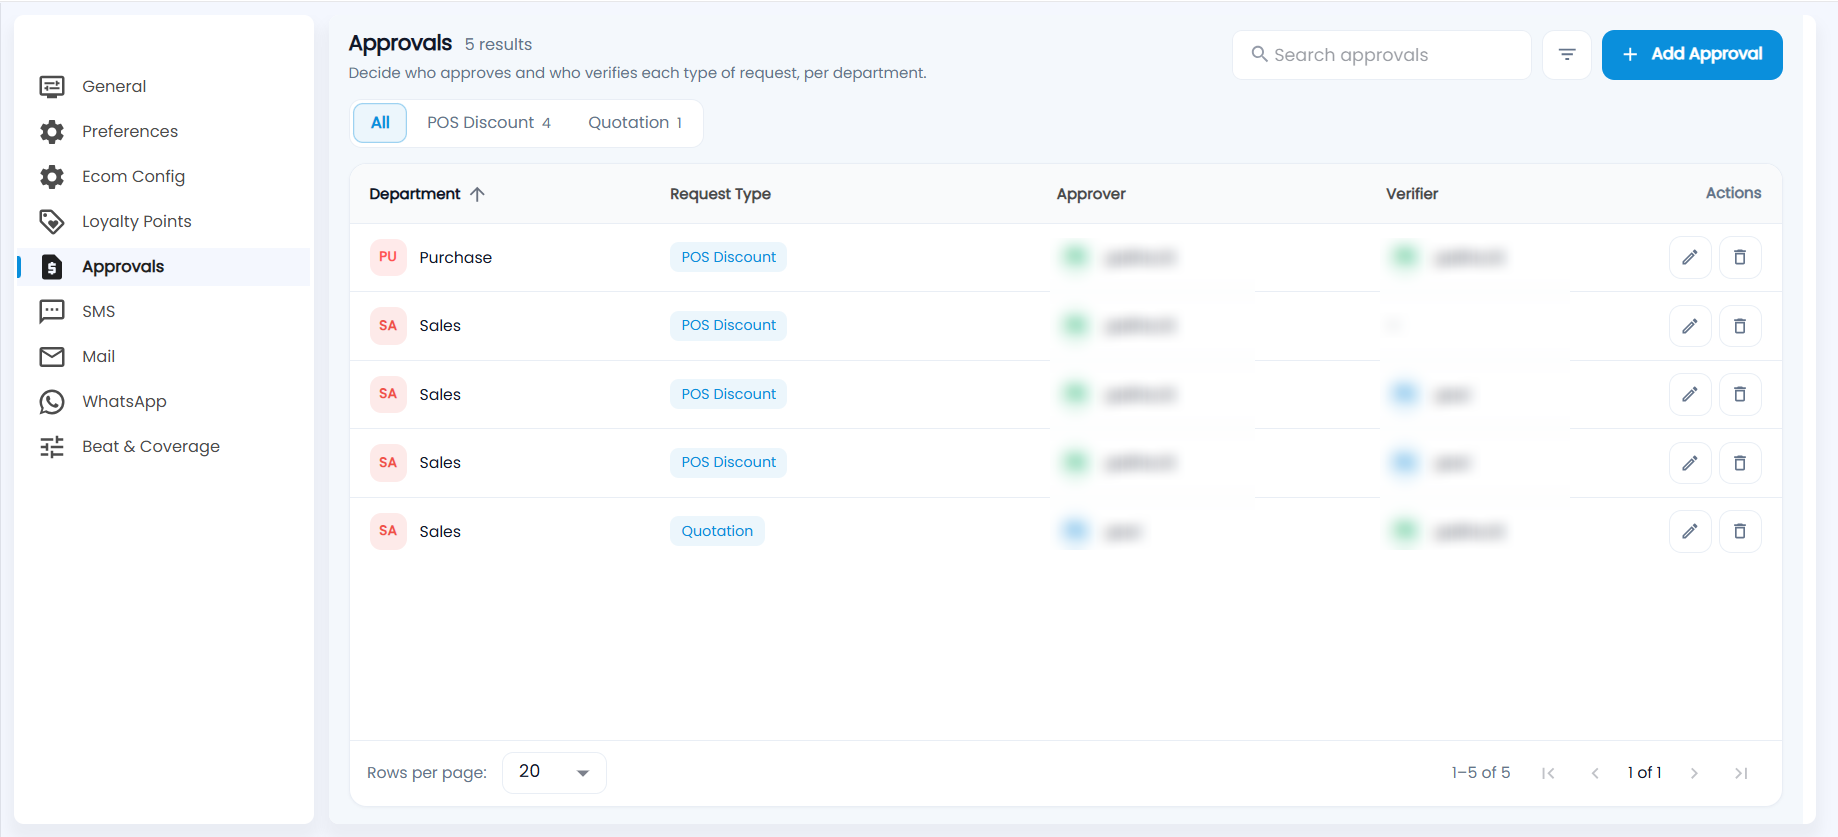Click the Approver column header
The height and width of the screenshot is (837, 1838).
click(x=1091, y=194)
